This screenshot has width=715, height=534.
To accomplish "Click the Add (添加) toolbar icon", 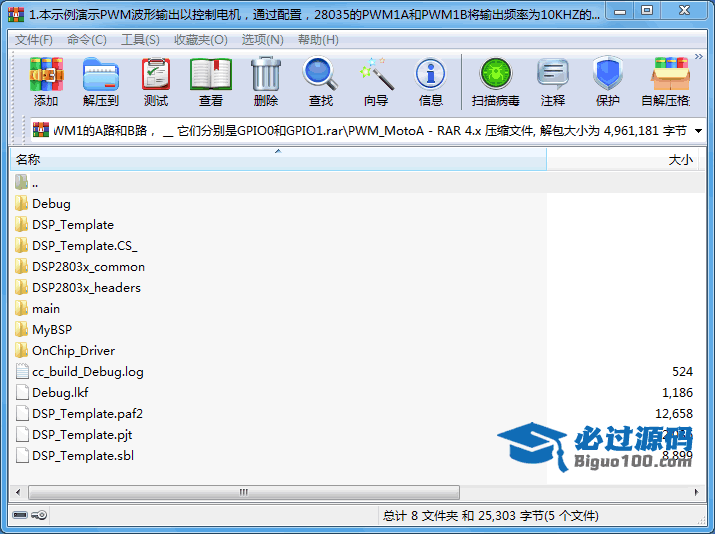I will [x=46, y=81].
